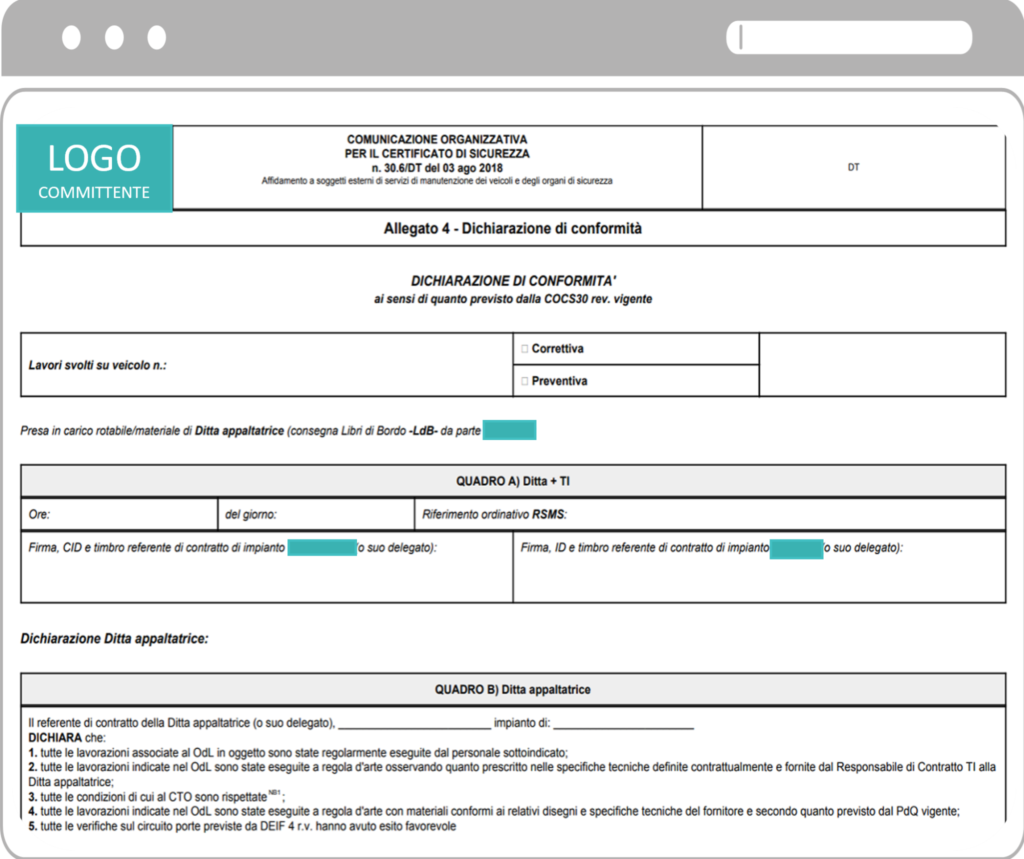Click the Allegato 4 - Dichiarazione di conformità title

pyautogui.click(x=513, y=229)
